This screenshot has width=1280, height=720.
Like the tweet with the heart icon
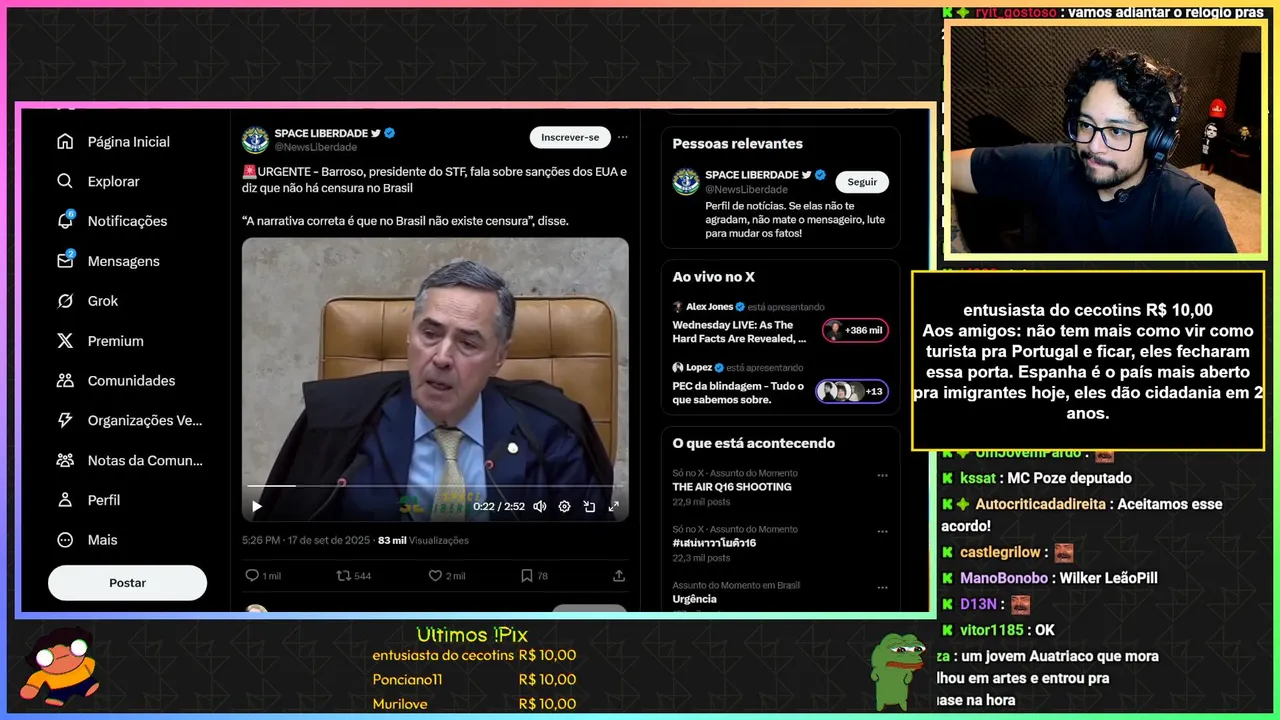click(435, 575)
